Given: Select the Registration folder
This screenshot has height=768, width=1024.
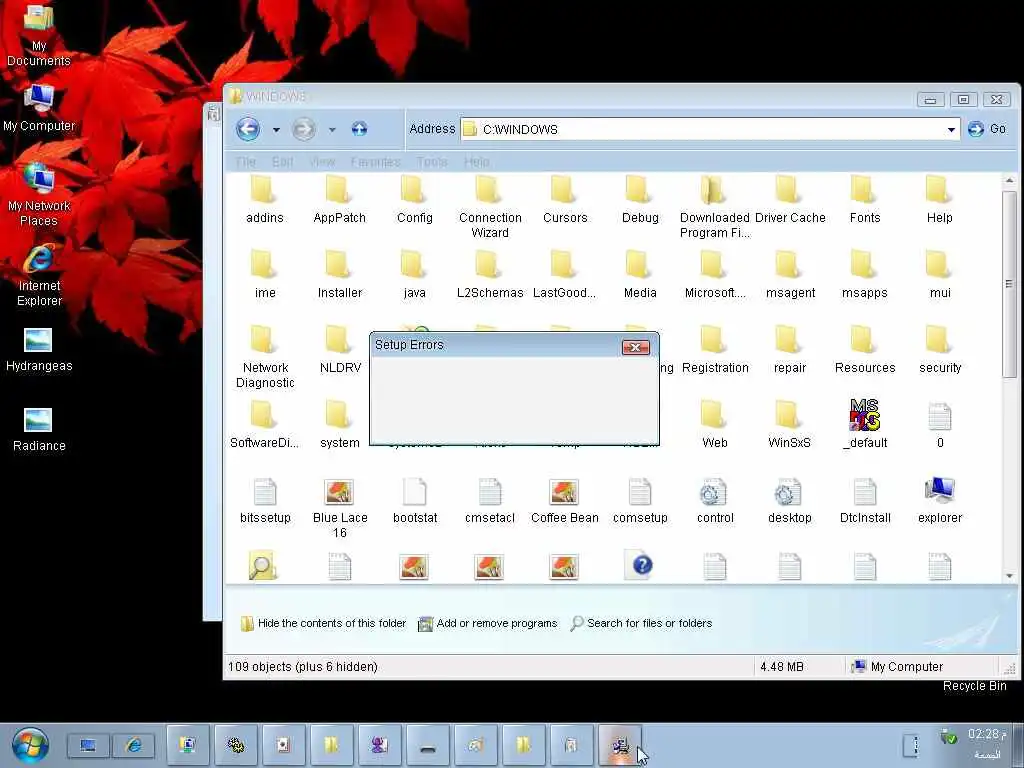Looking at the screenshot, I should pyautogui.click(x=714, y=350).
